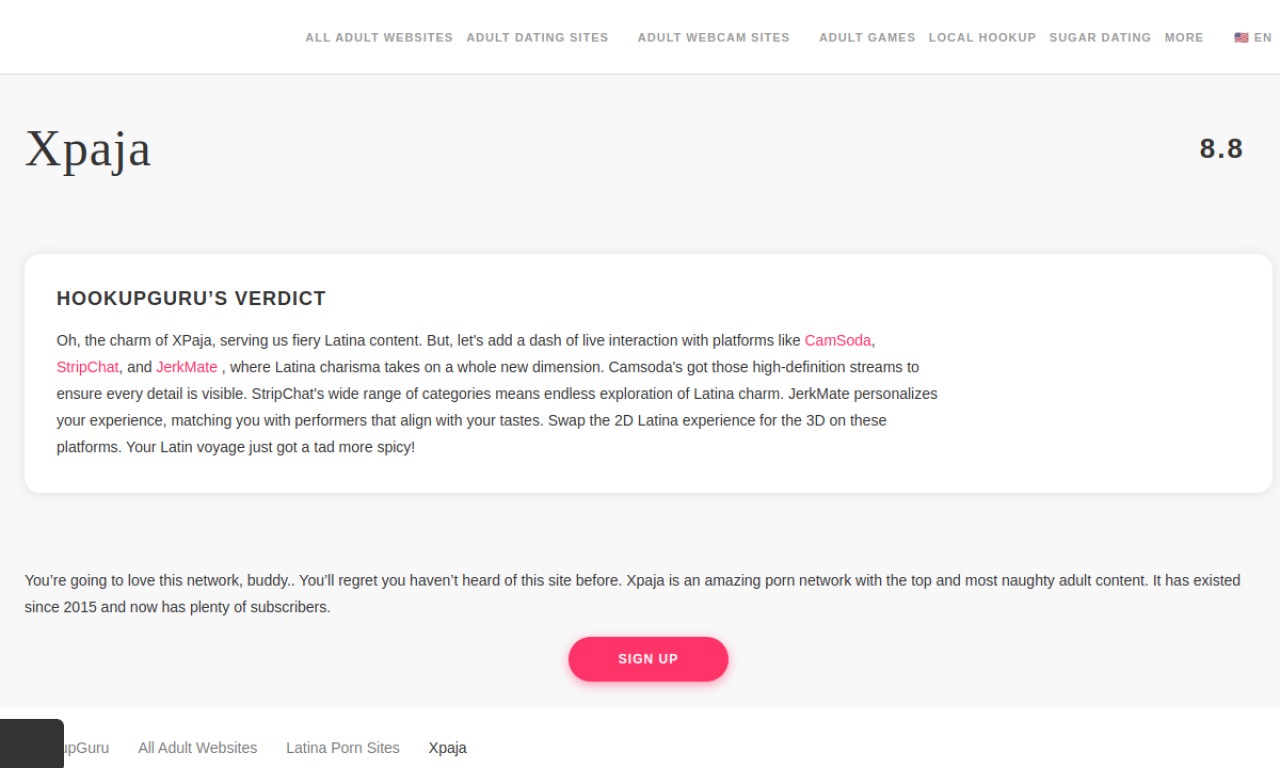Select Adult Games in the navigation bar
This screenshot has height=768, width=1280.
tap(867, 38)
